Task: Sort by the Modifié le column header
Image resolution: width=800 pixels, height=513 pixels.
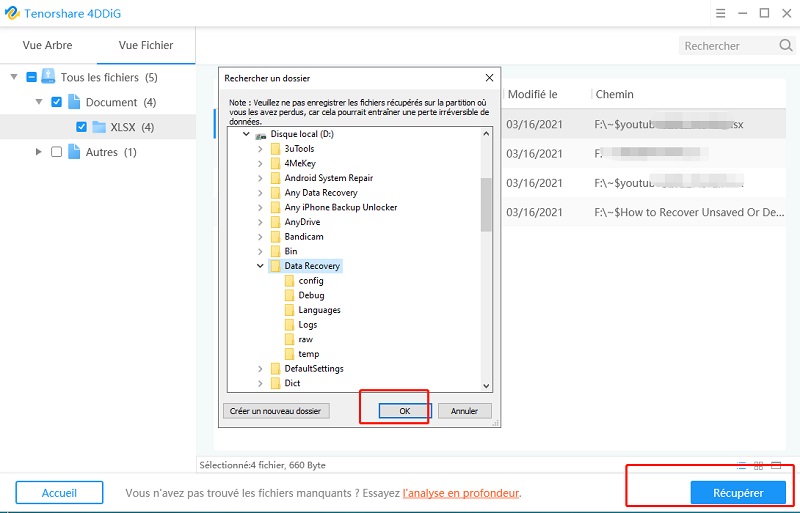Action: tap(533, 94)
